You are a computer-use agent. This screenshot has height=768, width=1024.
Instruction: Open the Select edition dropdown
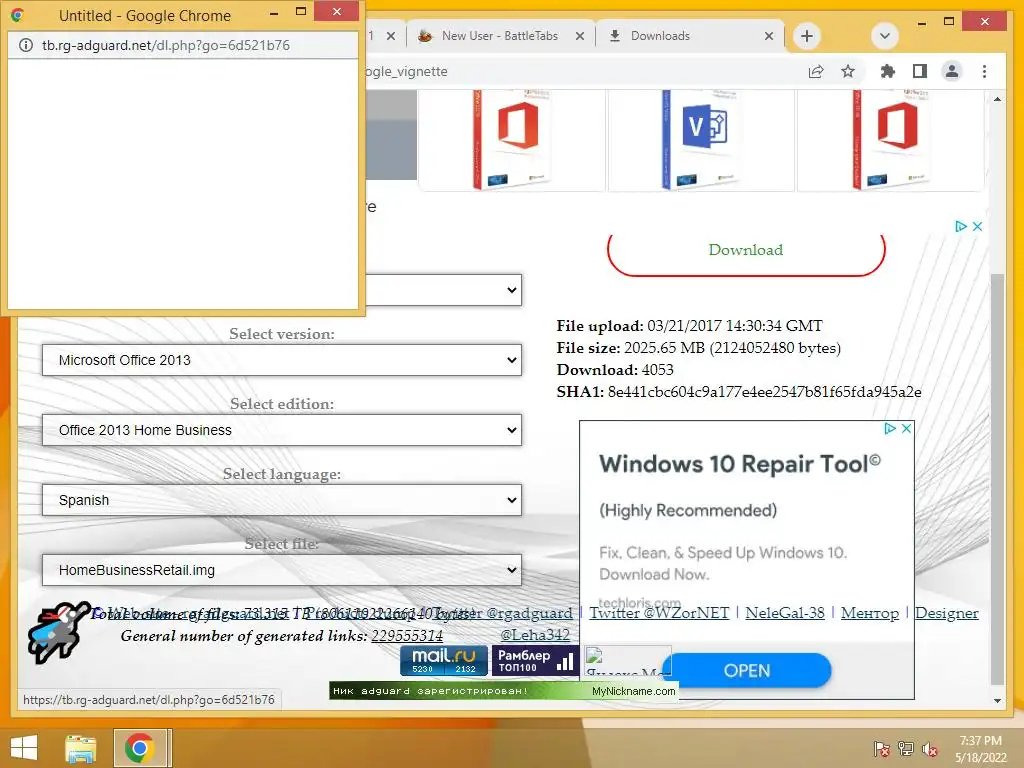(x=281, y=430)
